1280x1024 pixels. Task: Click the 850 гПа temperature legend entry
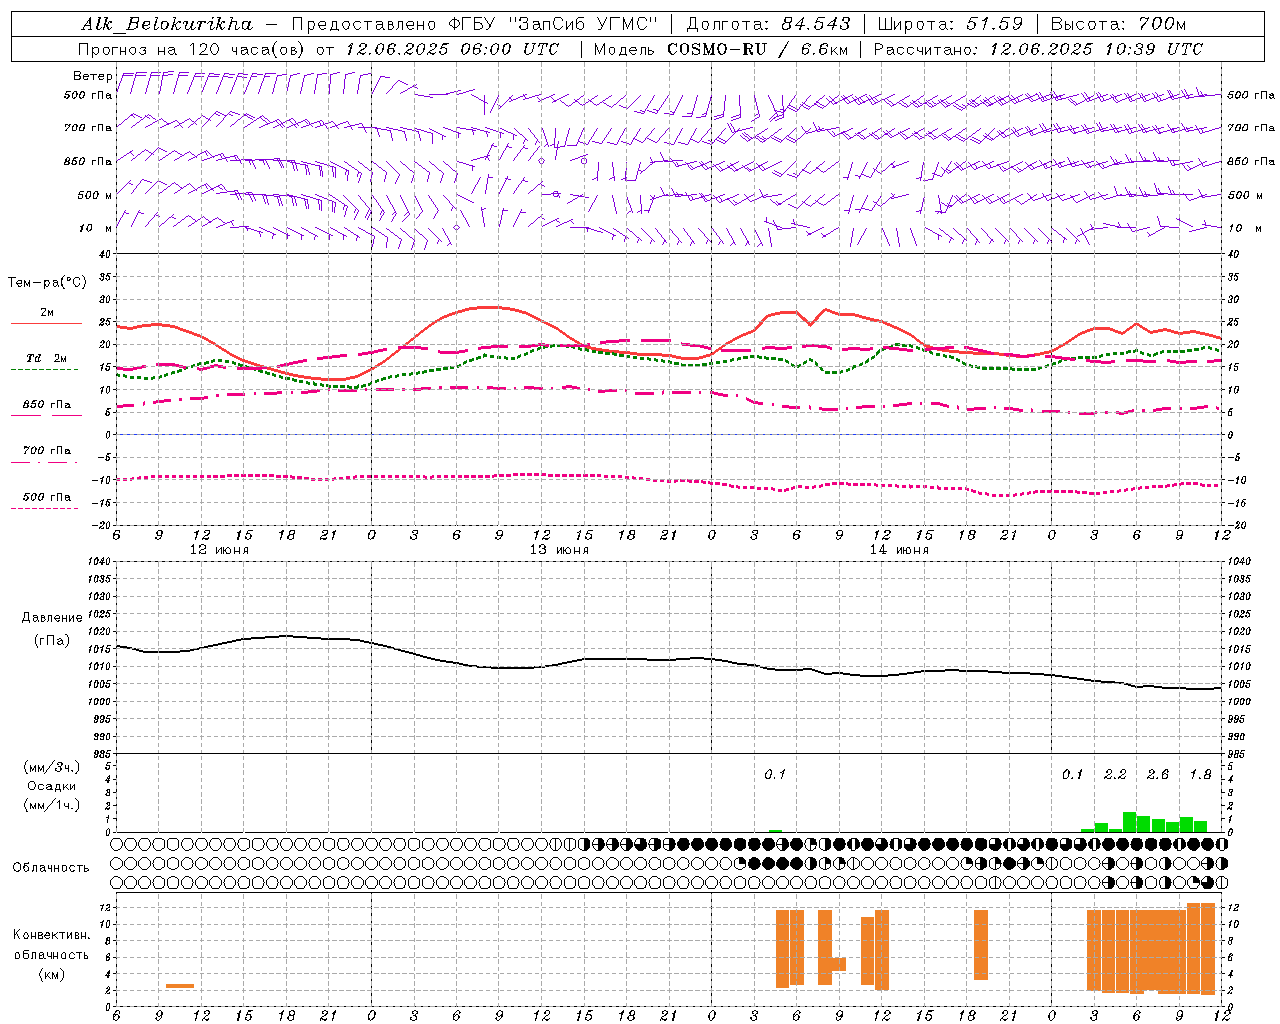coord(46,404)
